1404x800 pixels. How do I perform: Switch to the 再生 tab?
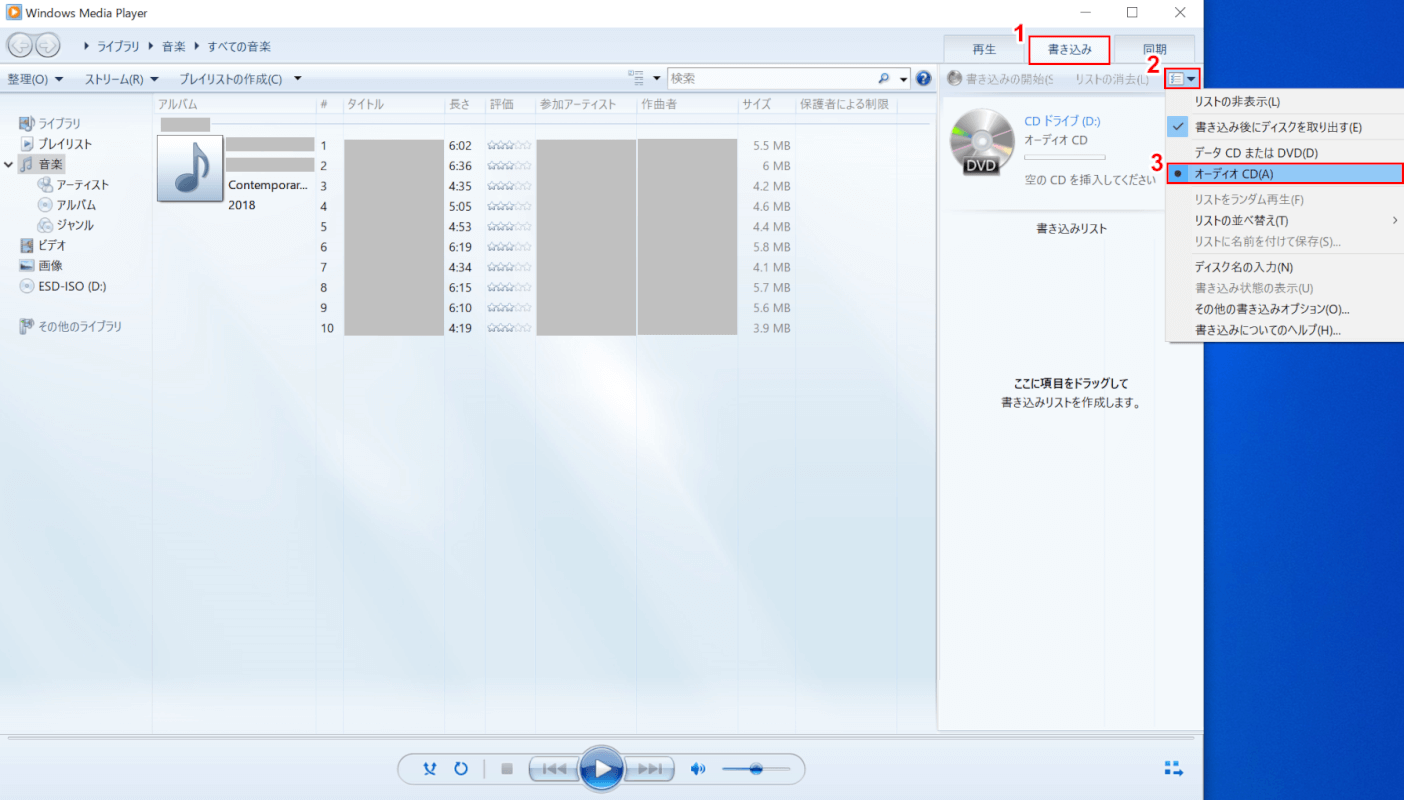coord(984,49)
